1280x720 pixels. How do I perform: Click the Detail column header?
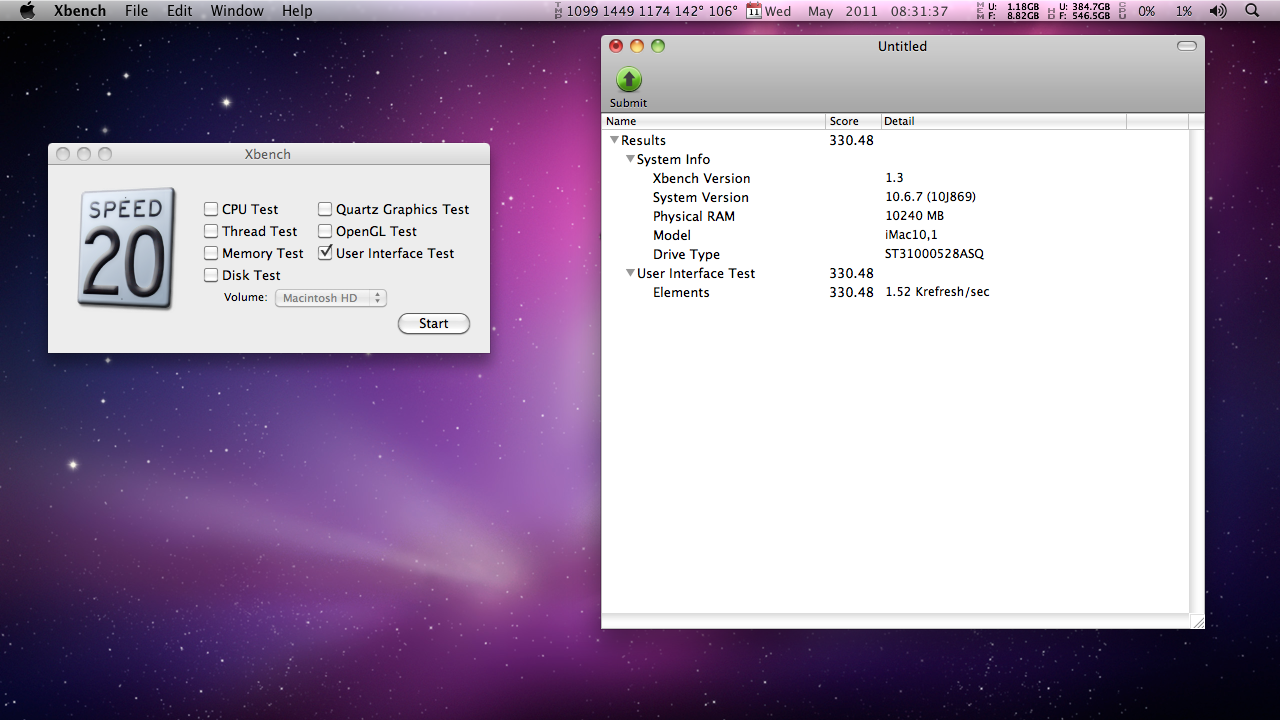click(x=1004, y=121)
